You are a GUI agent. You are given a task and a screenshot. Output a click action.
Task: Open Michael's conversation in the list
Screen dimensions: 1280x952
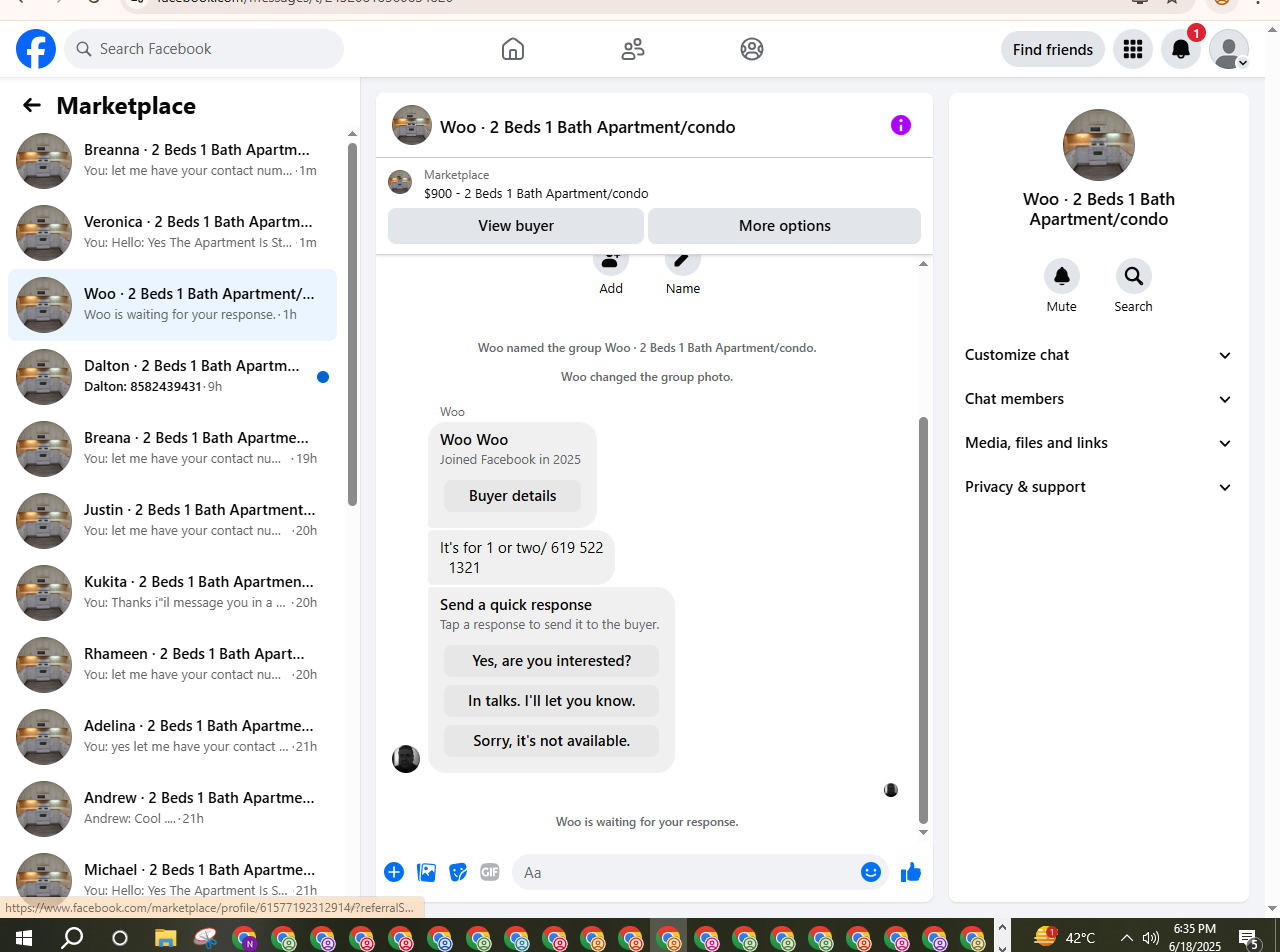coord(173,879)
